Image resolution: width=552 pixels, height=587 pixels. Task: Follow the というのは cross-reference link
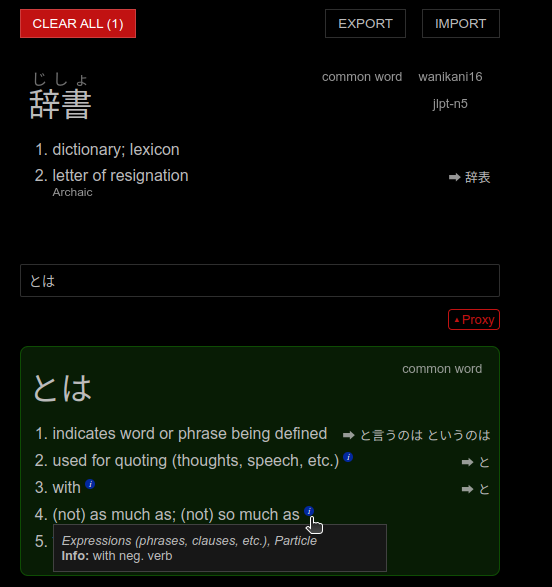459,435
